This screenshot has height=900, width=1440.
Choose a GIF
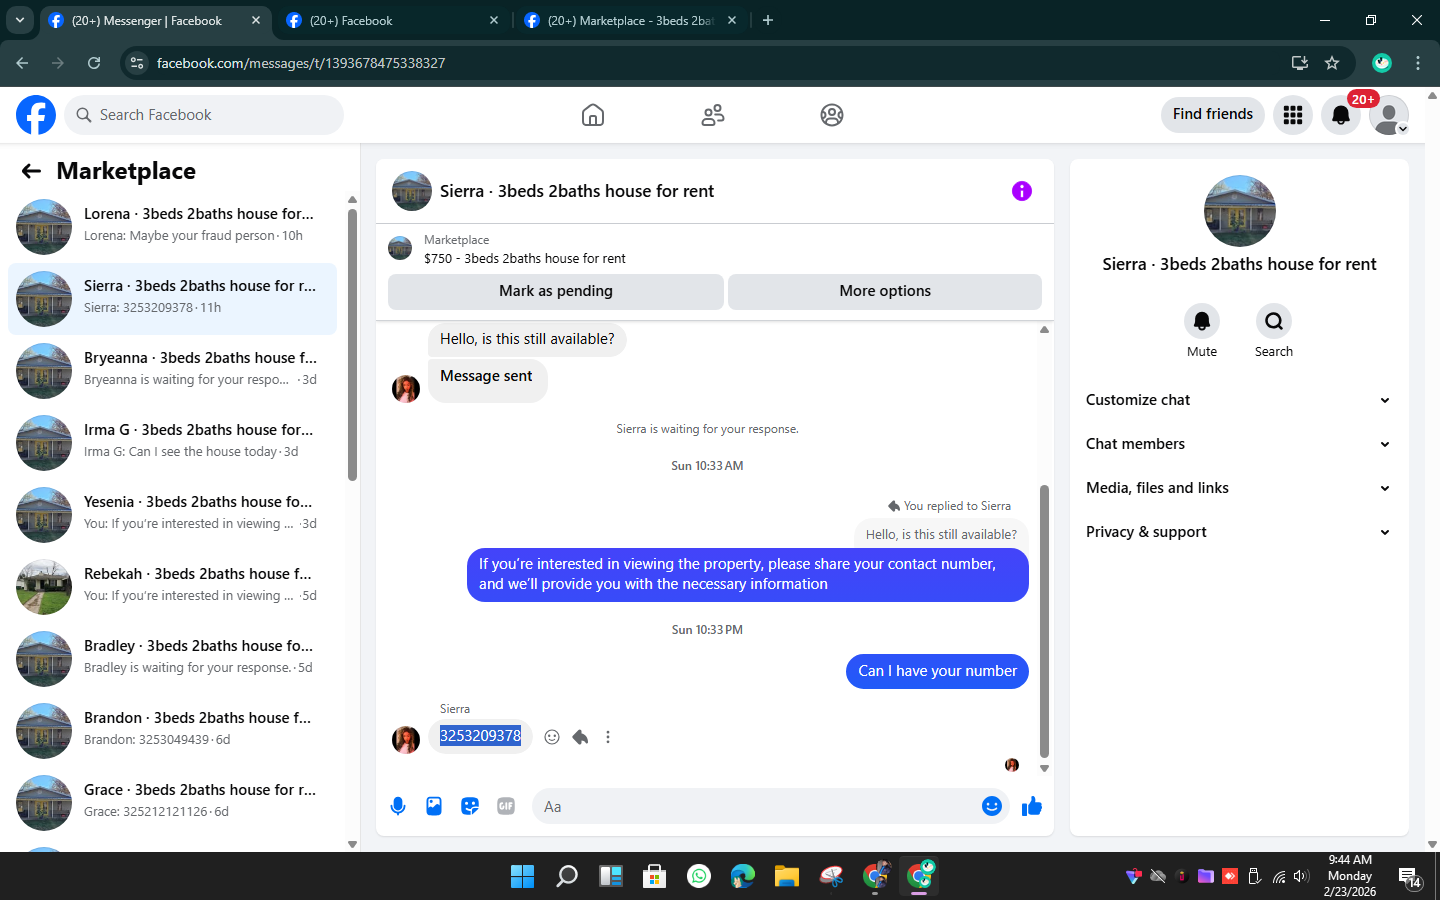506,806
